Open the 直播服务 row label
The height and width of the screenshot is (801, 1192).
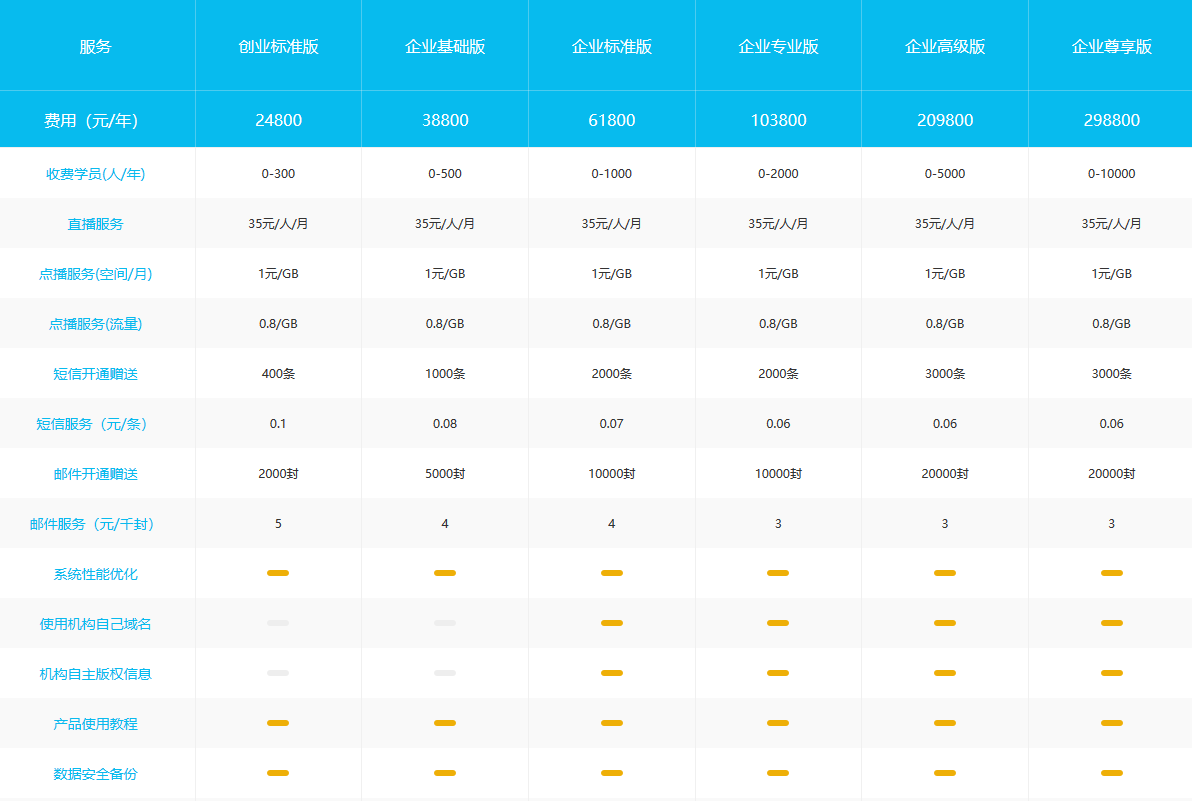(95, 224)
